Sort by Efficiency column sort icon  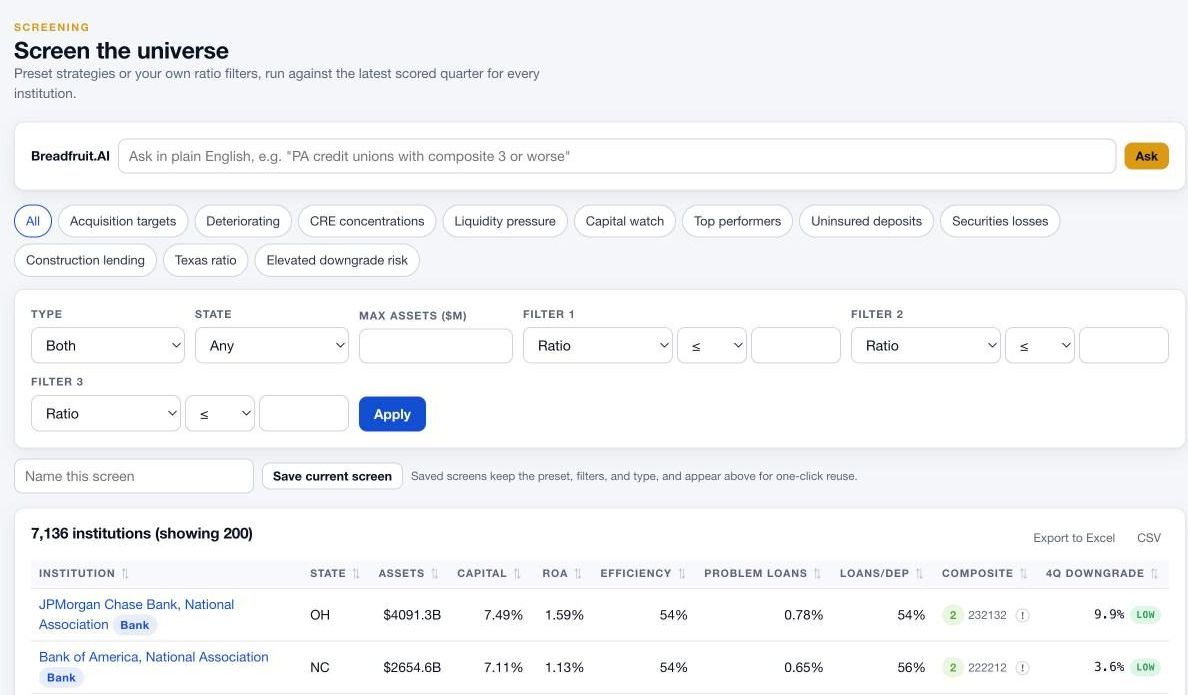tap(681, 574)
